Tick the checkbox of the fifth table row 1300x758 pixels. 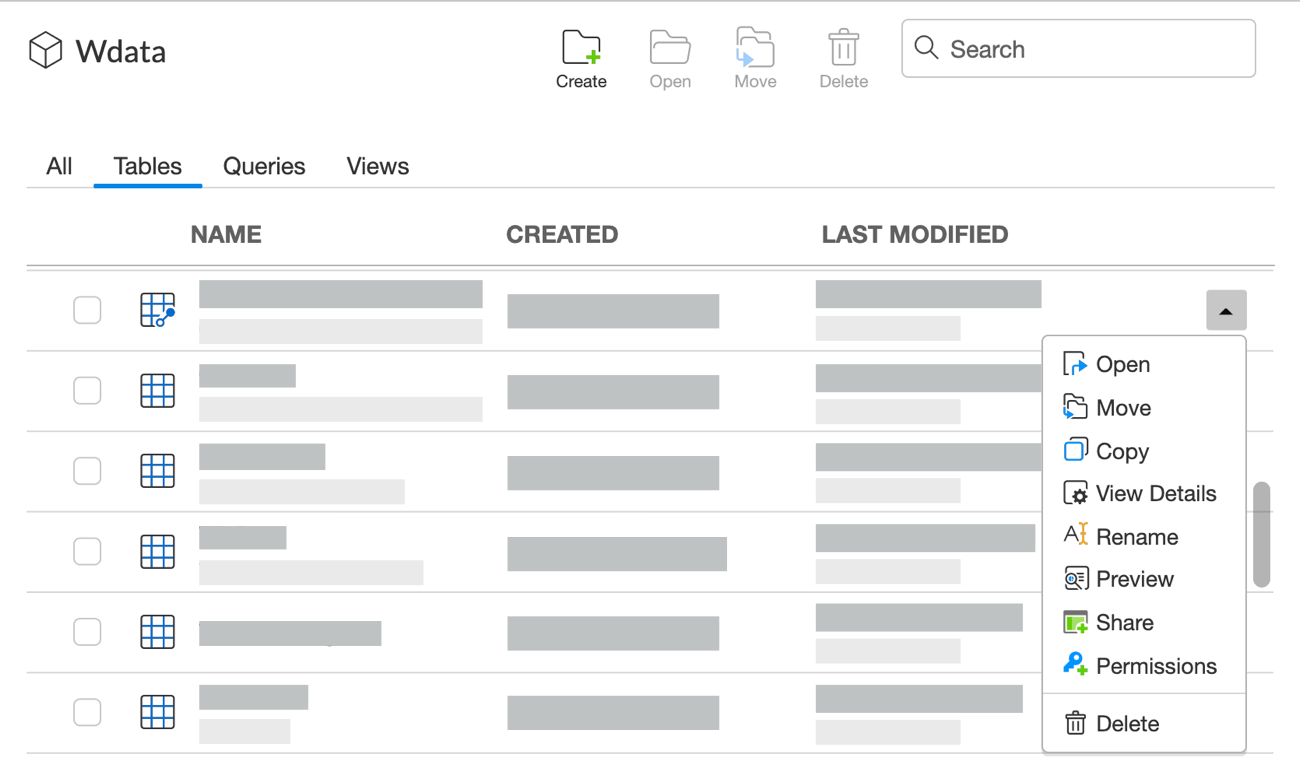pos(87,632)
